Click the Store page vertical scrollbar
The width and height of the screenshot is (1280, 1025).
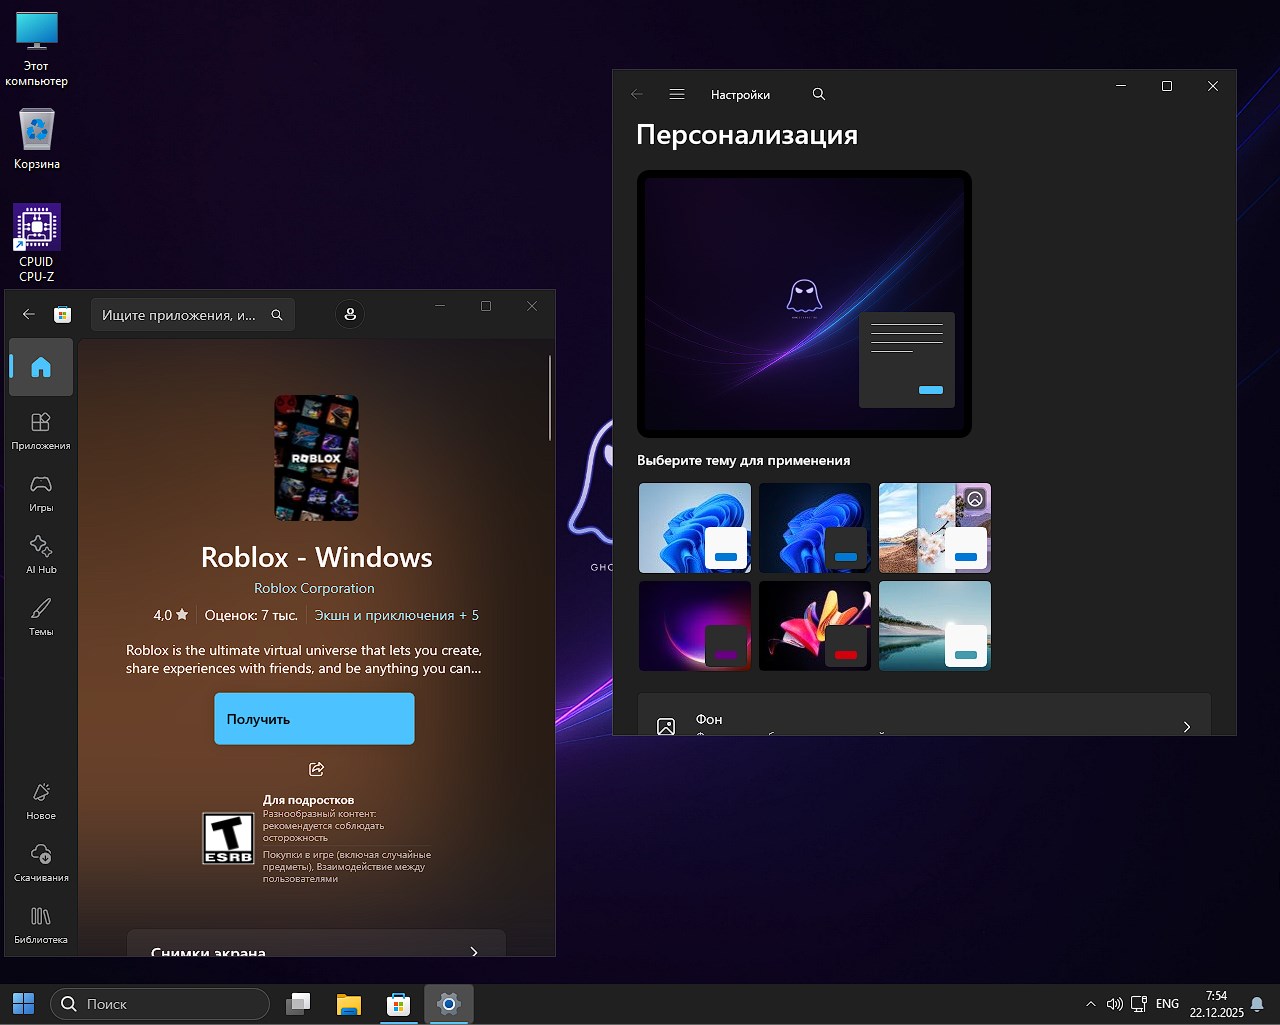pyautogui.click(x=550, y=398)
